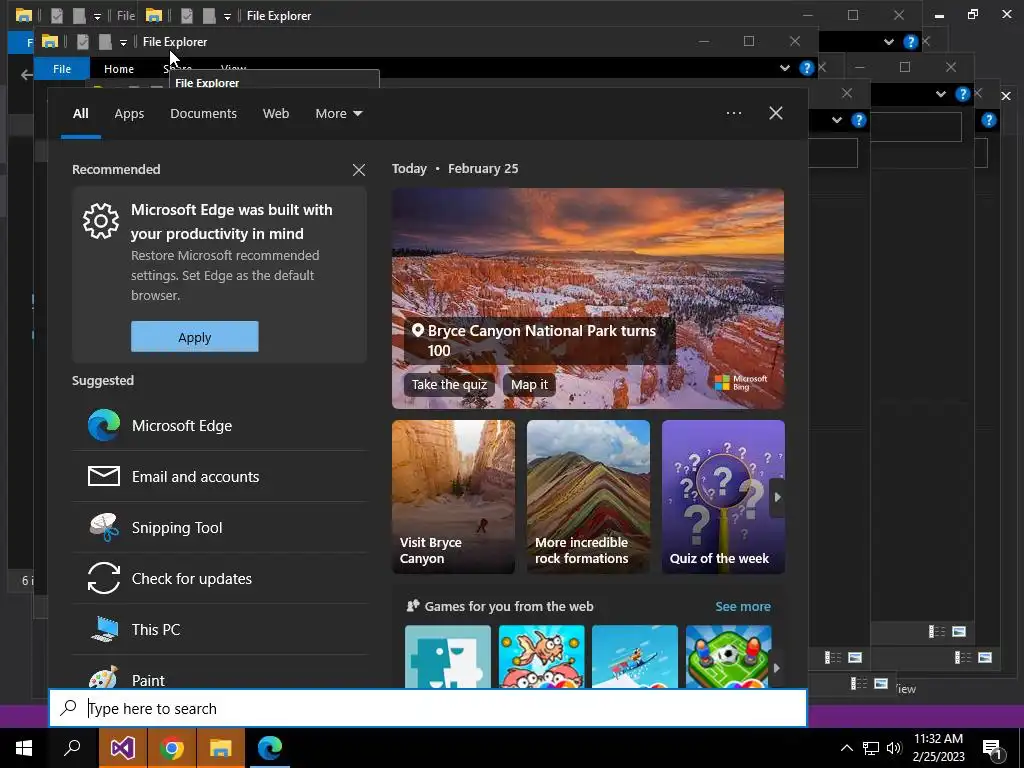This screenshot has width=1024, height=768.
Task: Open quick access toolbar dropdown in front File Explorer
Action: (123, 42)
